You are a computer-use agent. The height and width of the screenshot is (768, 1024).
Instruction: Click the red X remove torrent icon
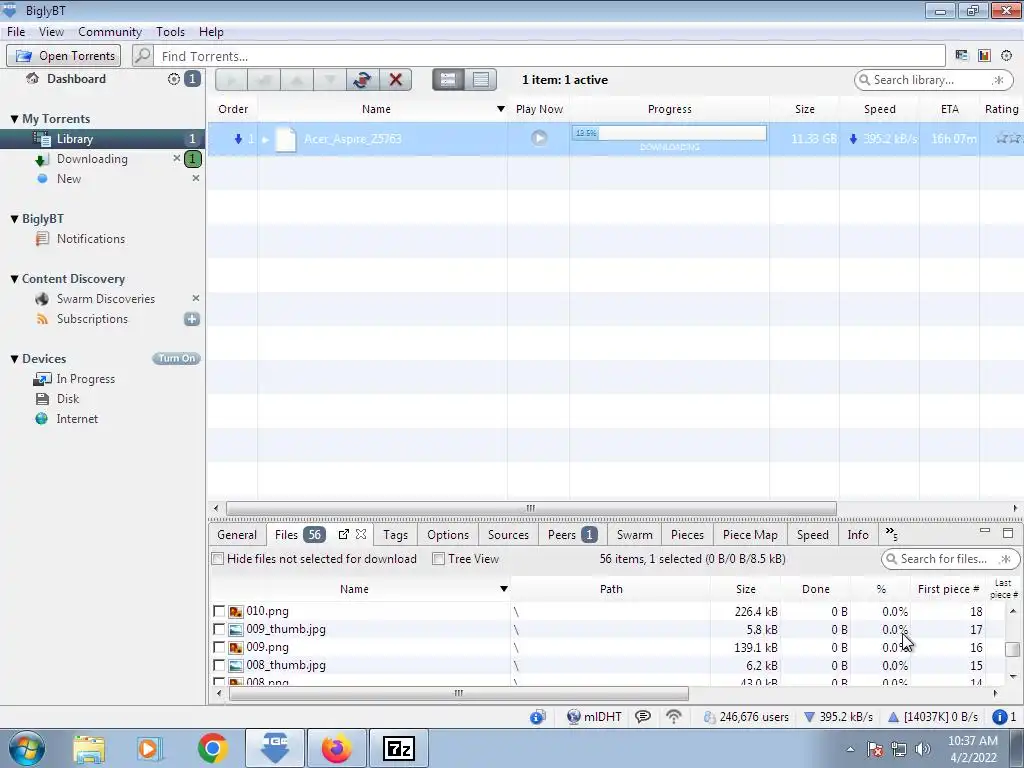coord(396,80)
